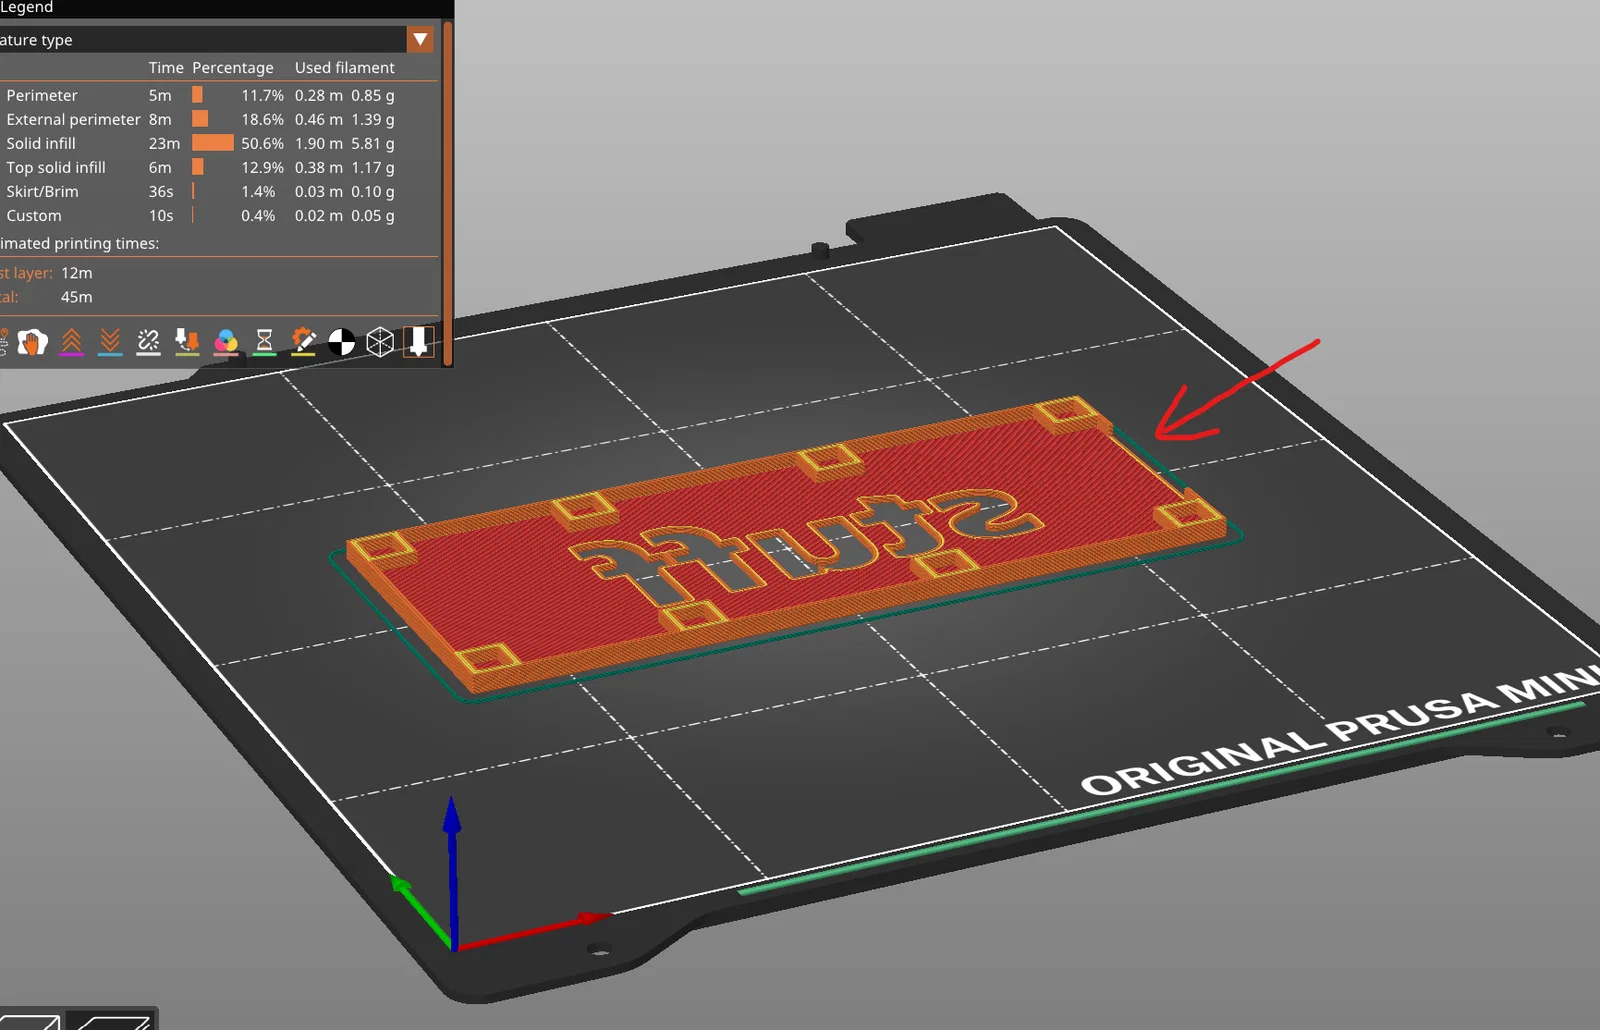1600x1030 pixels.
Task: Toggle shells wireframe cube icon
Action: point(380,342)
